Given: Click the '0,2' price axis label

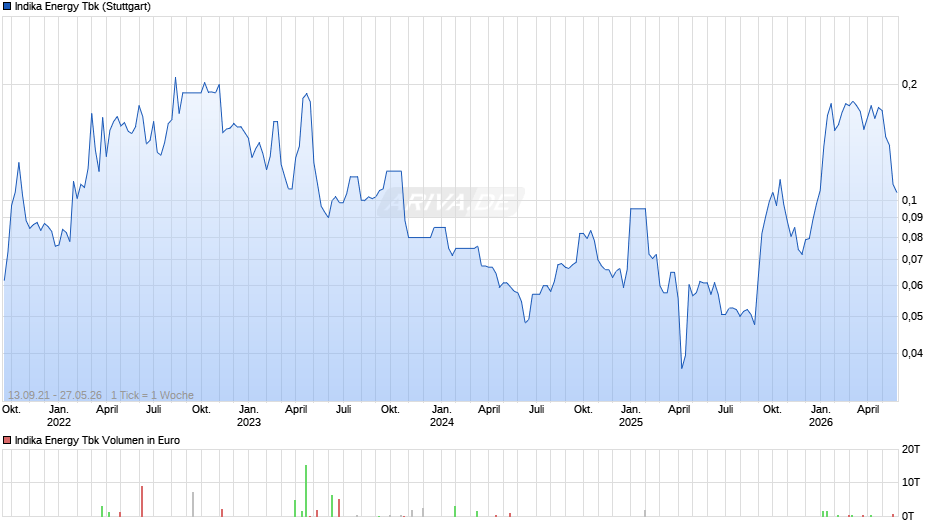Looking at the screenshot, I should (909, 85).
